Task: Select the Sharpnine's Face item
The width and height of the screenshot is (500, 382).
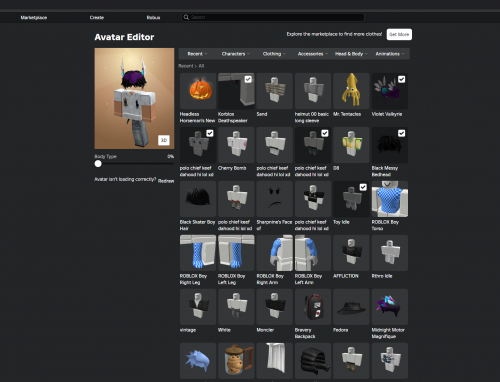Action: pyautogui.click(x=274, y=199)
